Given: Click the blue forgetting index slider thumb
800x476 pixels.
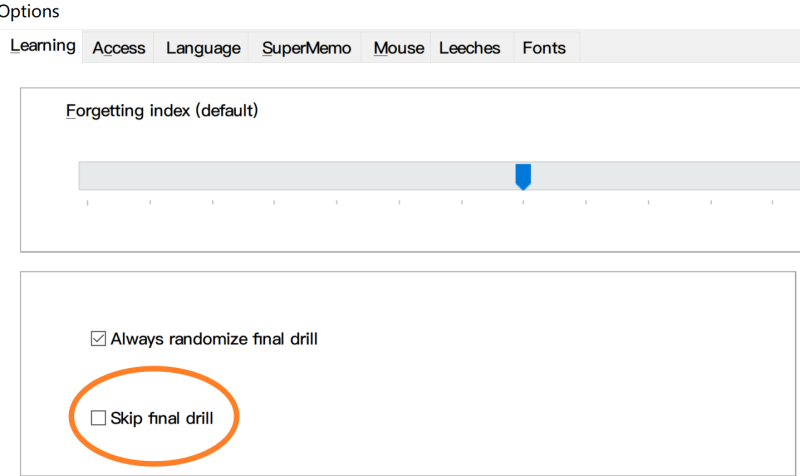Looking at the screenshot, I should tap(523, 177).
